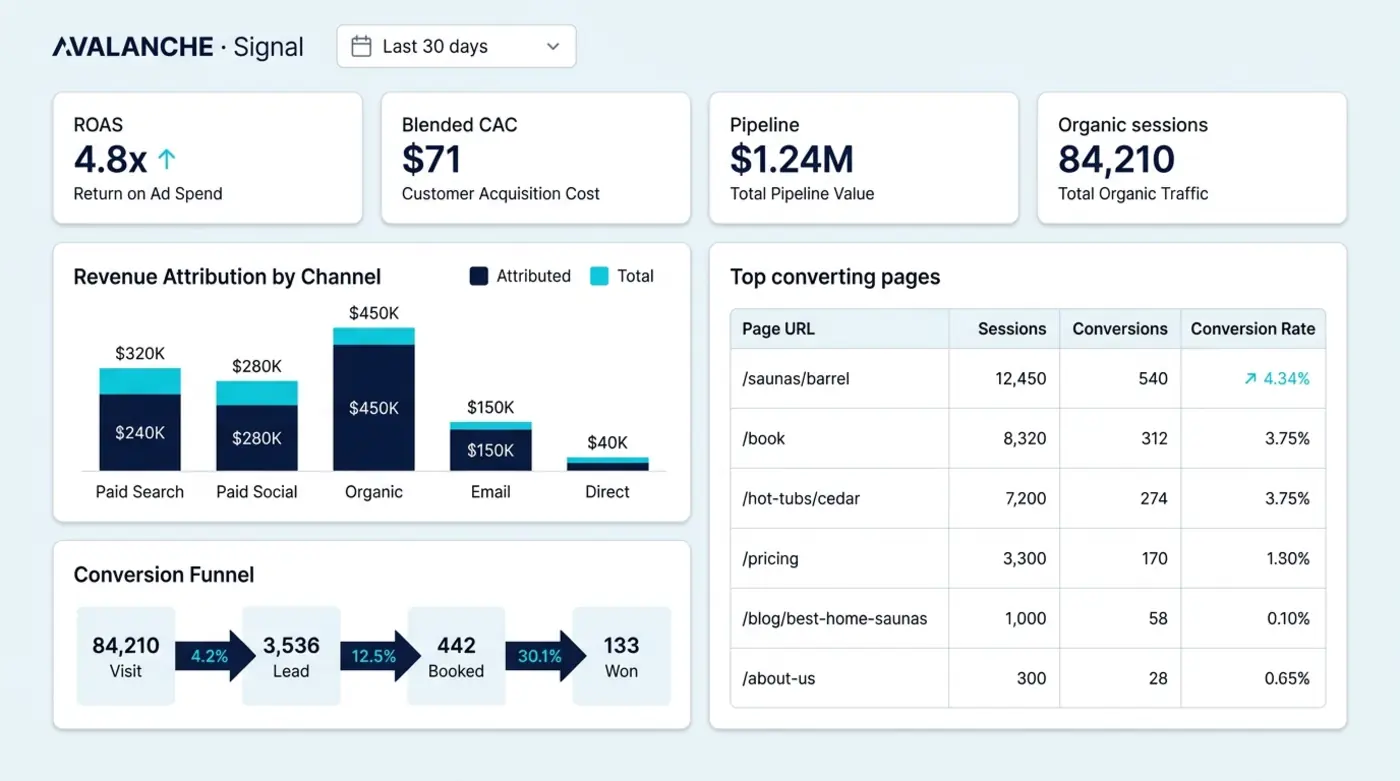1400x781 pixels.
Task: Select the 3,536 Lead funnel stage
Action: pos(291,656)
